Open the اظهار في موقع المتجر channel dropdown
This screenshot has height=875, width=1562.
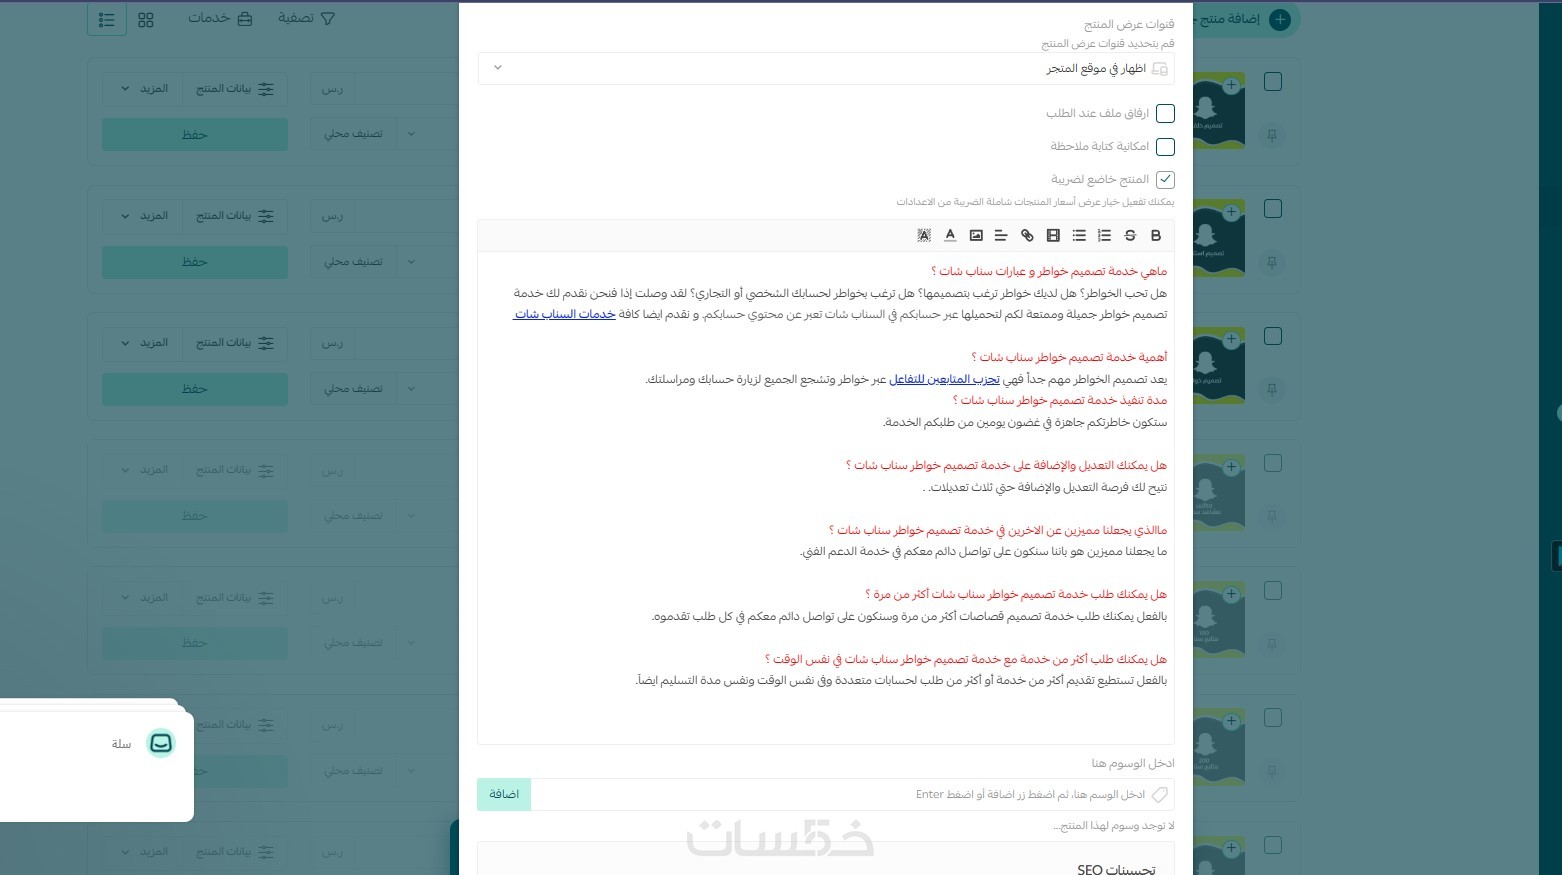point(826,68)
